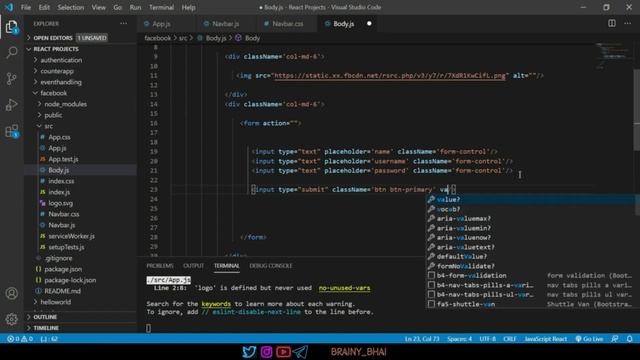Viewport: 640px width, 360px height.
Task: Click the feedback icon in status bar
Action: [x=615, y=339]
